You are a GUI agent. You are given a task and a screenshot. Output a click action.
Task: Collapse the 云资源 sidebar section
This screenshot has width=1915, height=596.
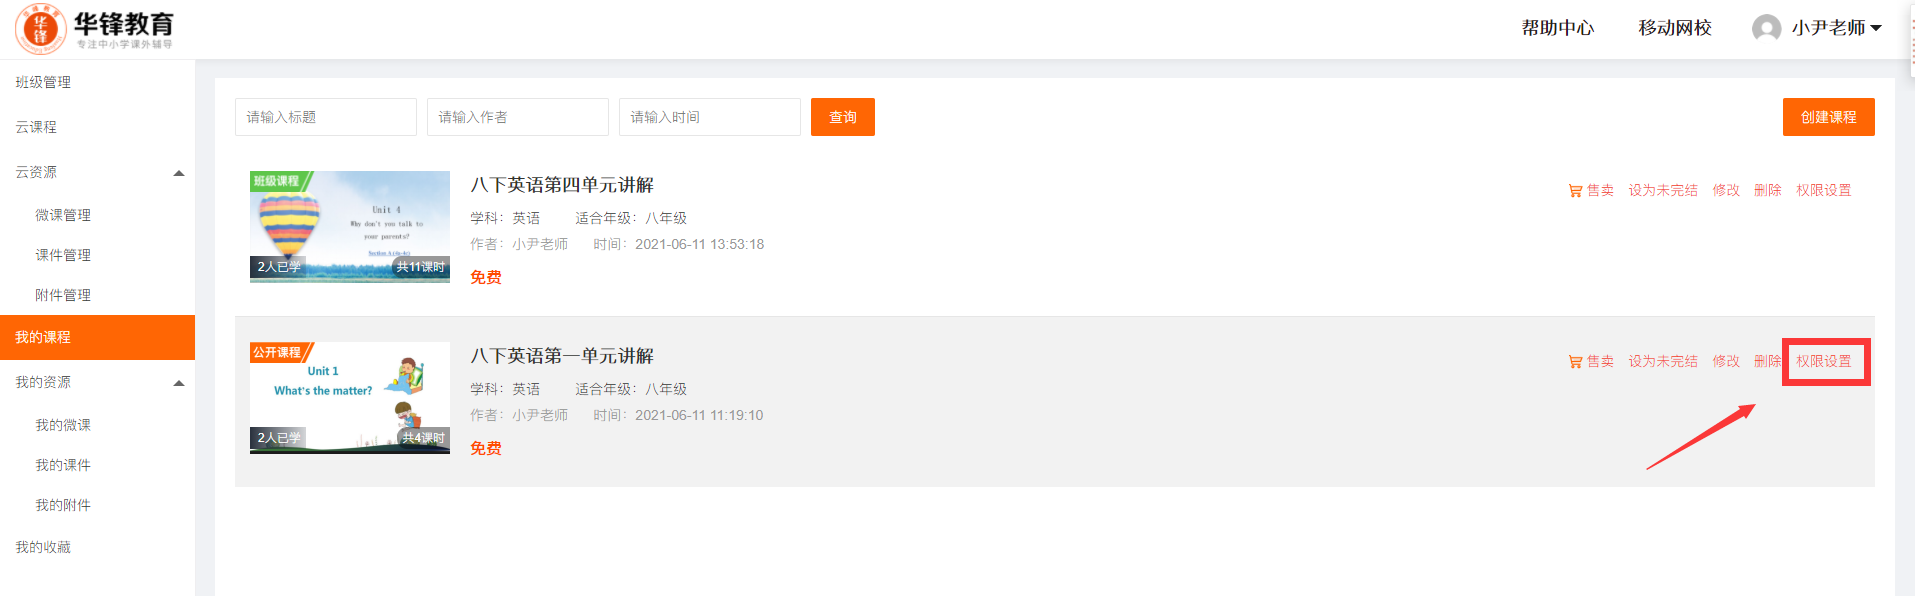179,173
